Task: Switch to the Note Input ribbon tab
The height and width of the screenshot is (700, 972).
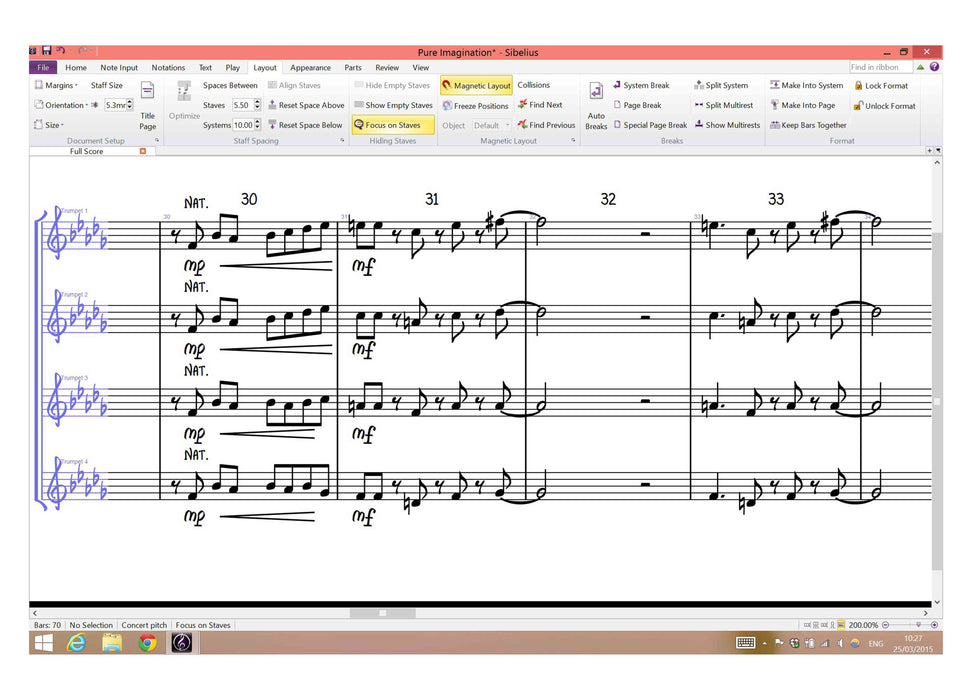Action: [118, 67]
